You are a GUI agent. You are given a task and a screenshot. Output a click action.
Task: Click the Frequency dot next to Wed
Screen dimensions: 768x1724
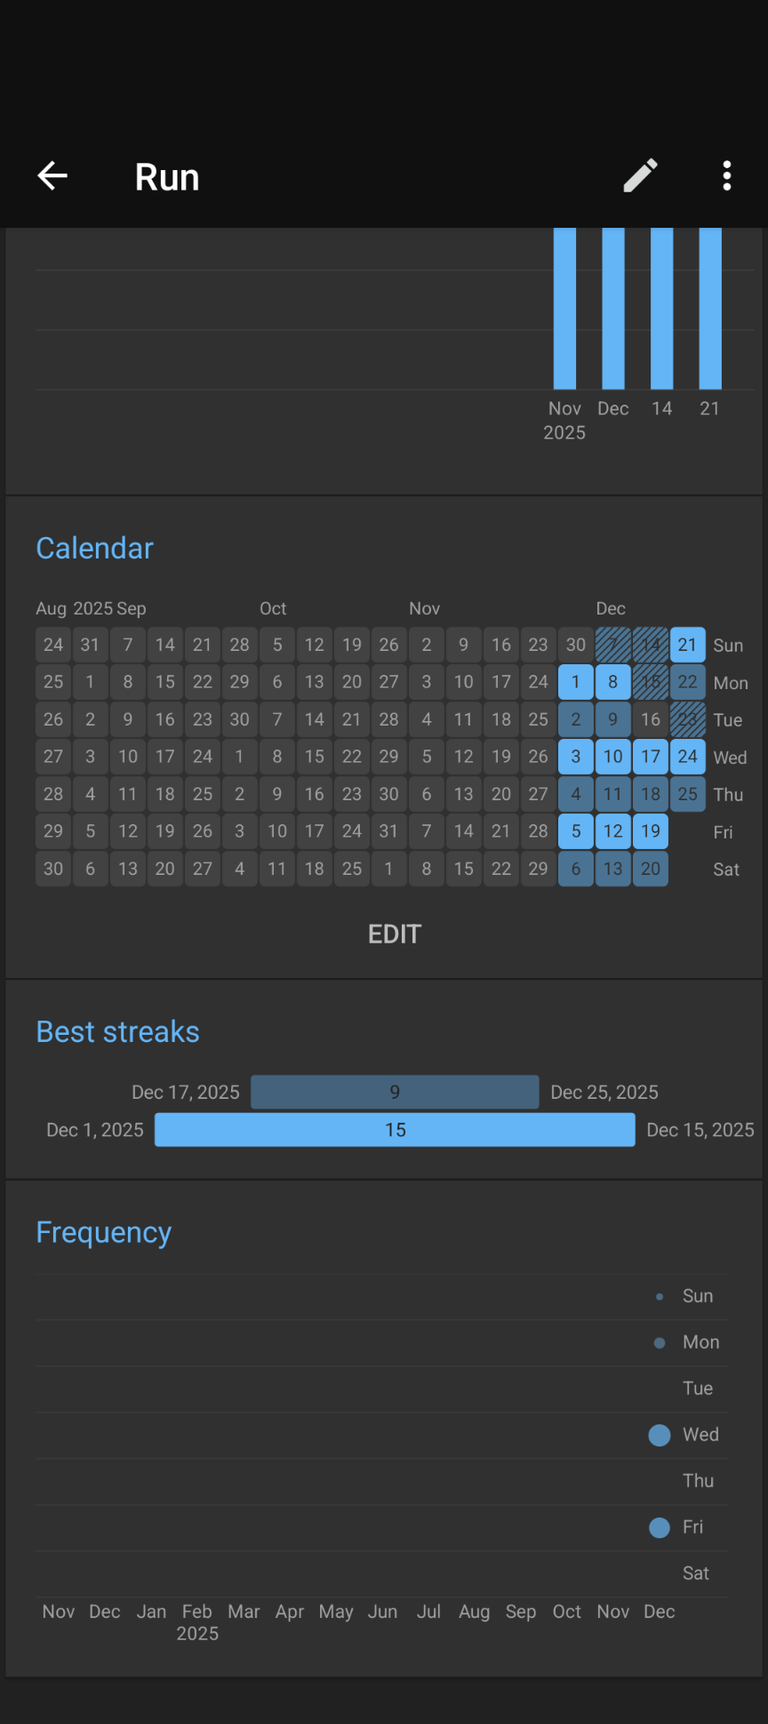pyautogui.click(x=659, y=1435)
